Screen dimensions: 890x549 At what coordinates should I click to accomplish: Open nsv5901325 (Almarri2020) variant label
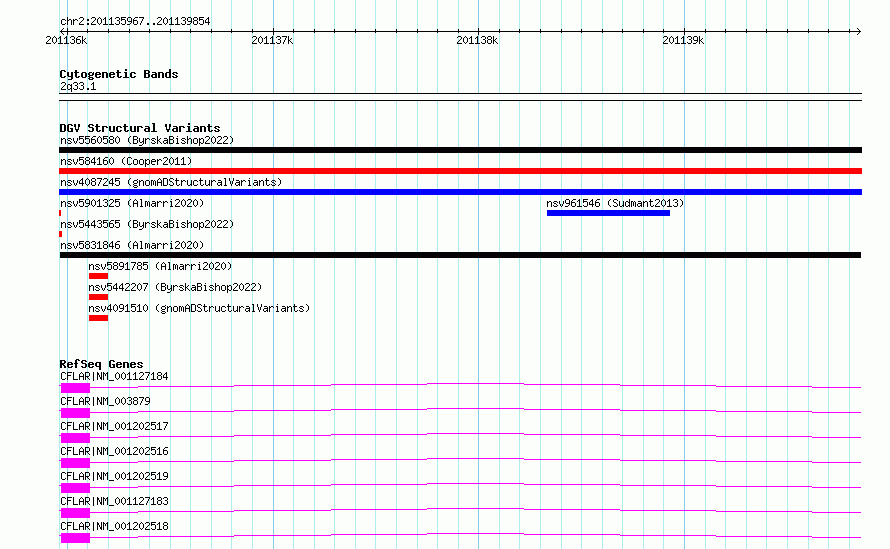(x=132, y=203)
